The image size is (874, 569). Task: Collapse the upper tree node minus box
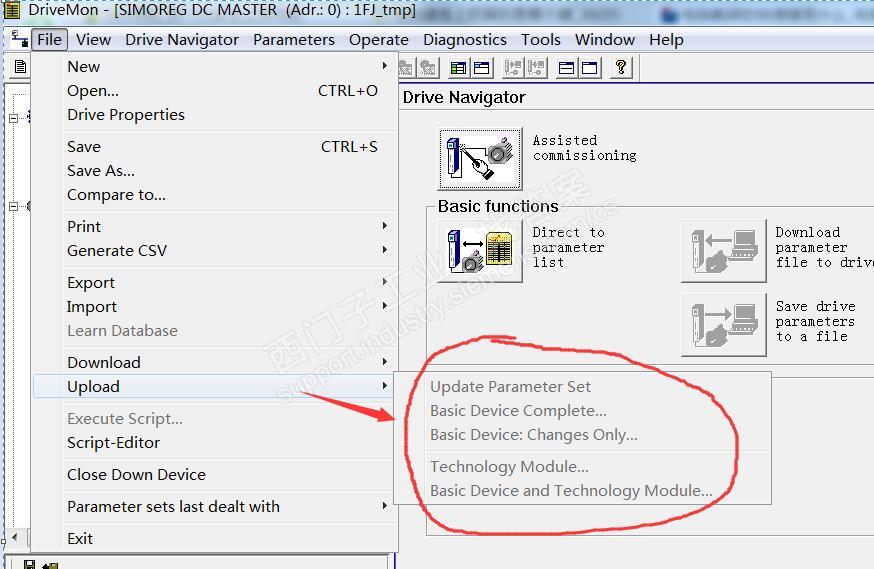[13, 118]
